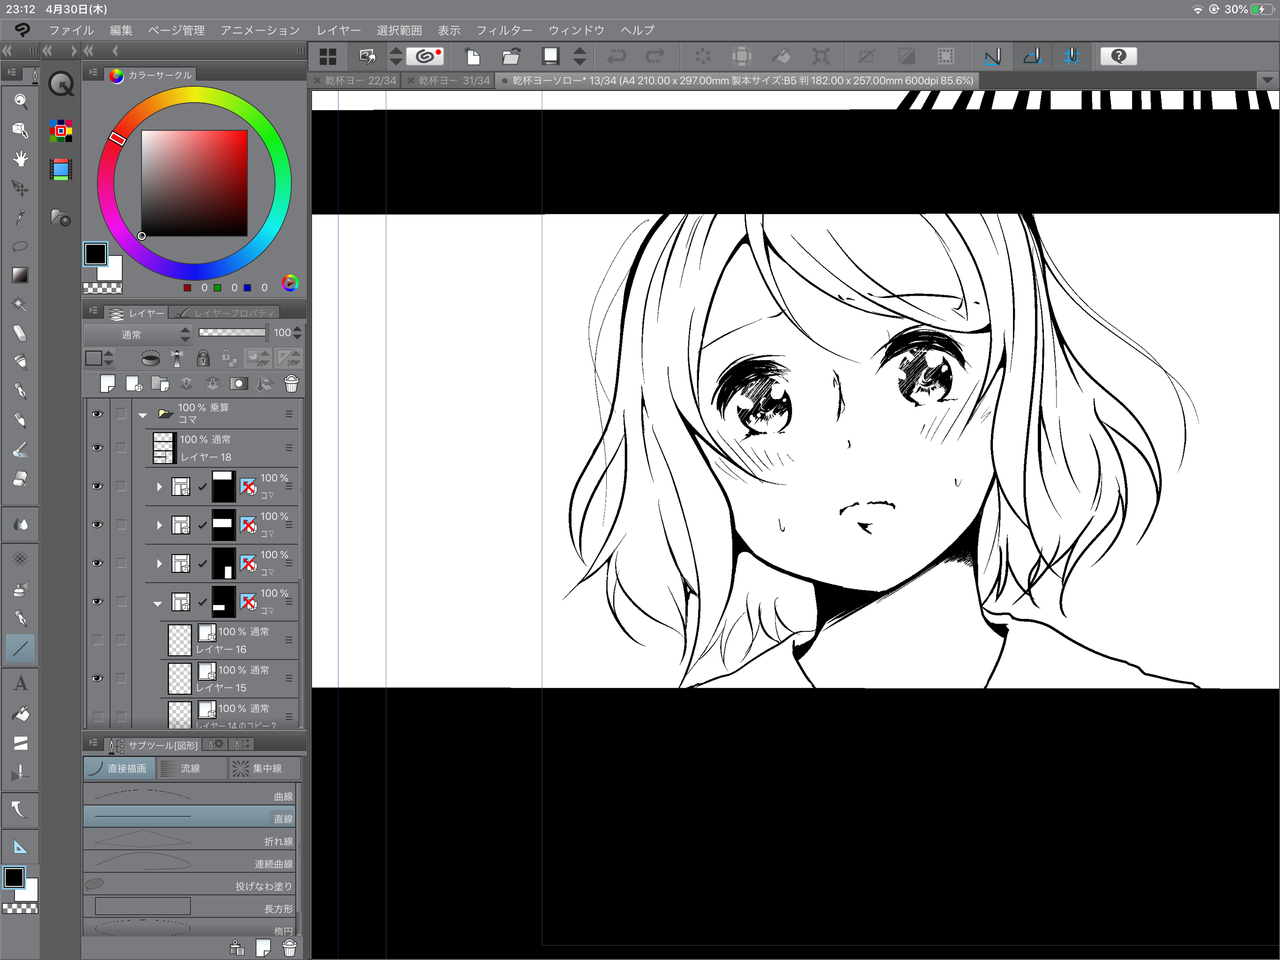This screenshot has height=960, width=1280.
Task: Click the Undo arrow in toolbar
Action: coord(617,56)
